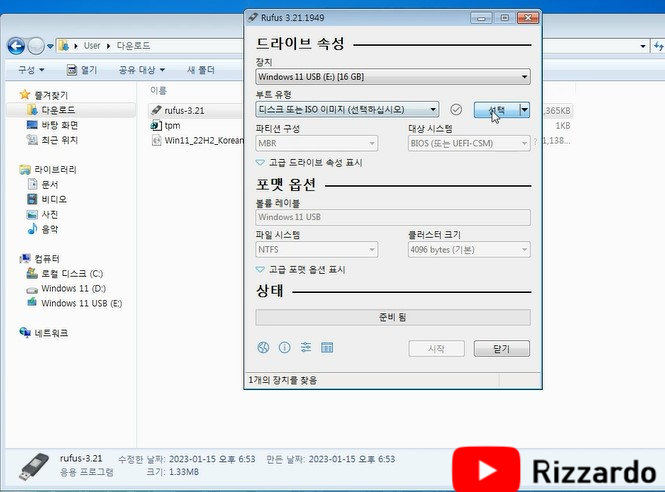Image resolution: width=665 pixels, height=492 pixels.
Task: Open Rufus language selection globe icon
Action: pyautogui.click(x=263, y=348)
